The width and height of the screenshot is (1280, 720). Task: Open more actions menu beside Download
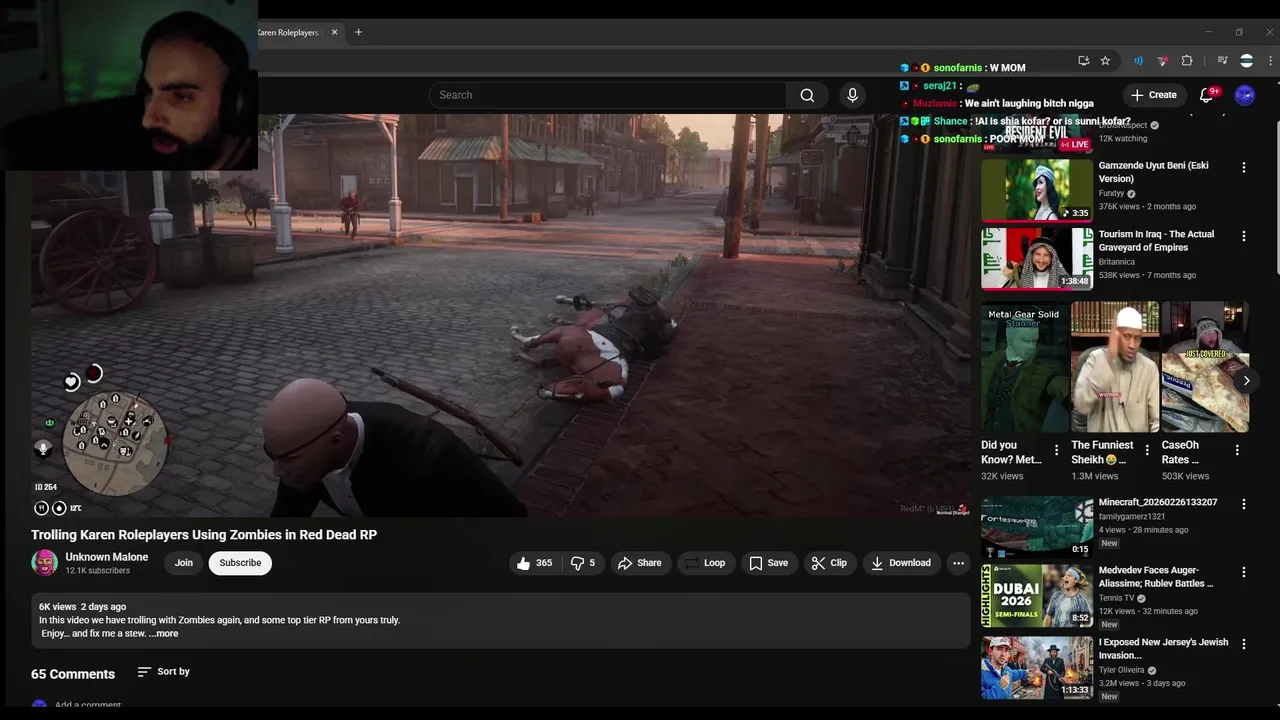958,563
